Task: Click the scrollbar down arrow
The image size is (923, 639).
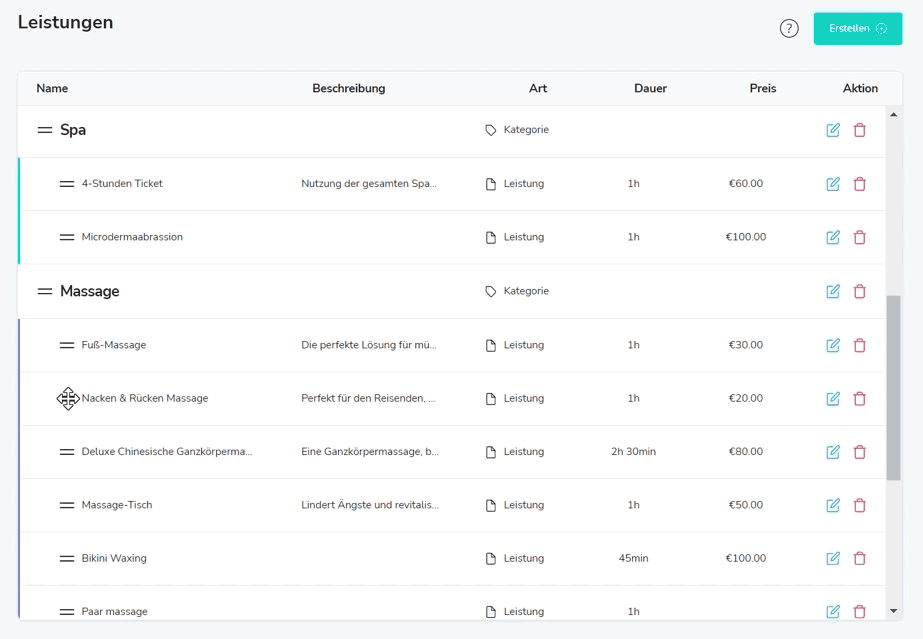Action: click(x=893, y=611)
